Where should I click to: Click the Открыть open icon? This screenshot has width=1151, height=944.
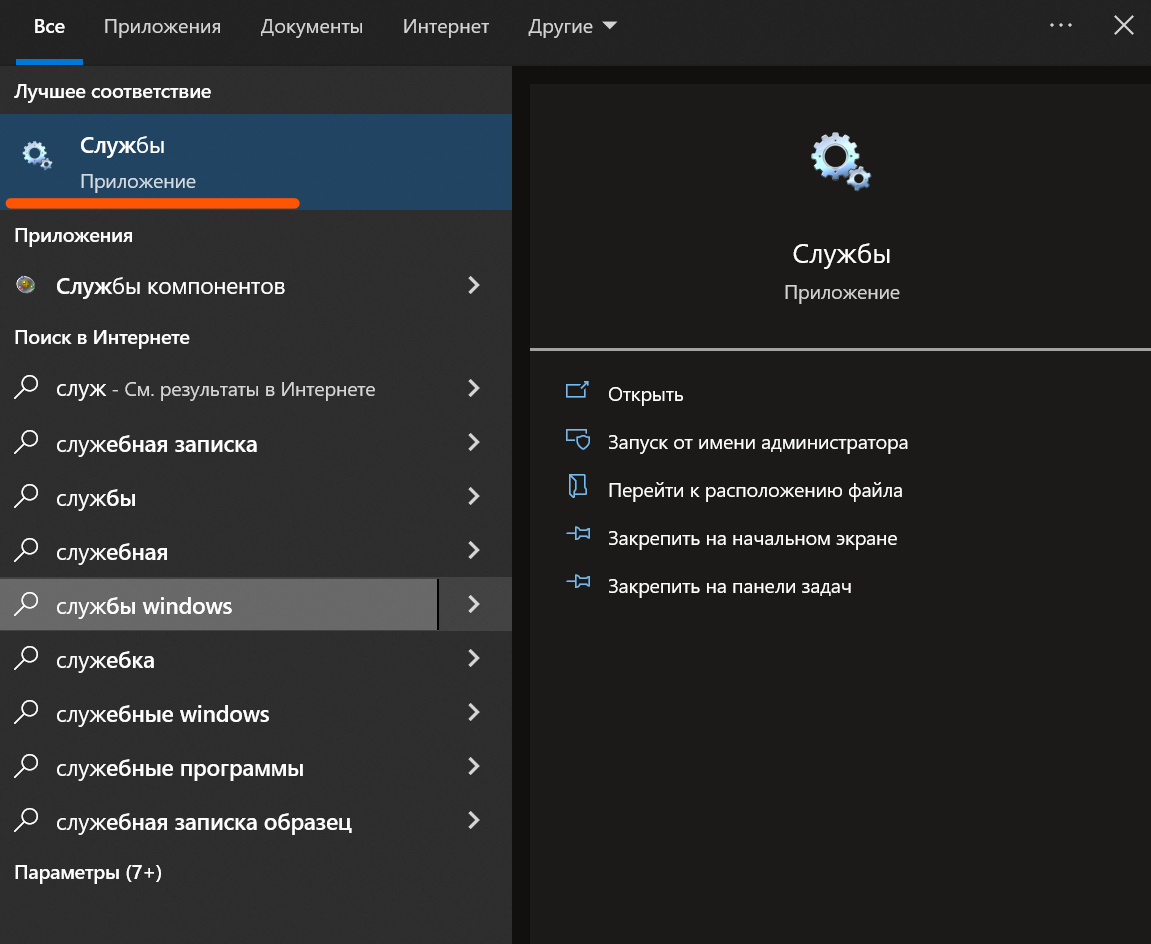(577, 393)
